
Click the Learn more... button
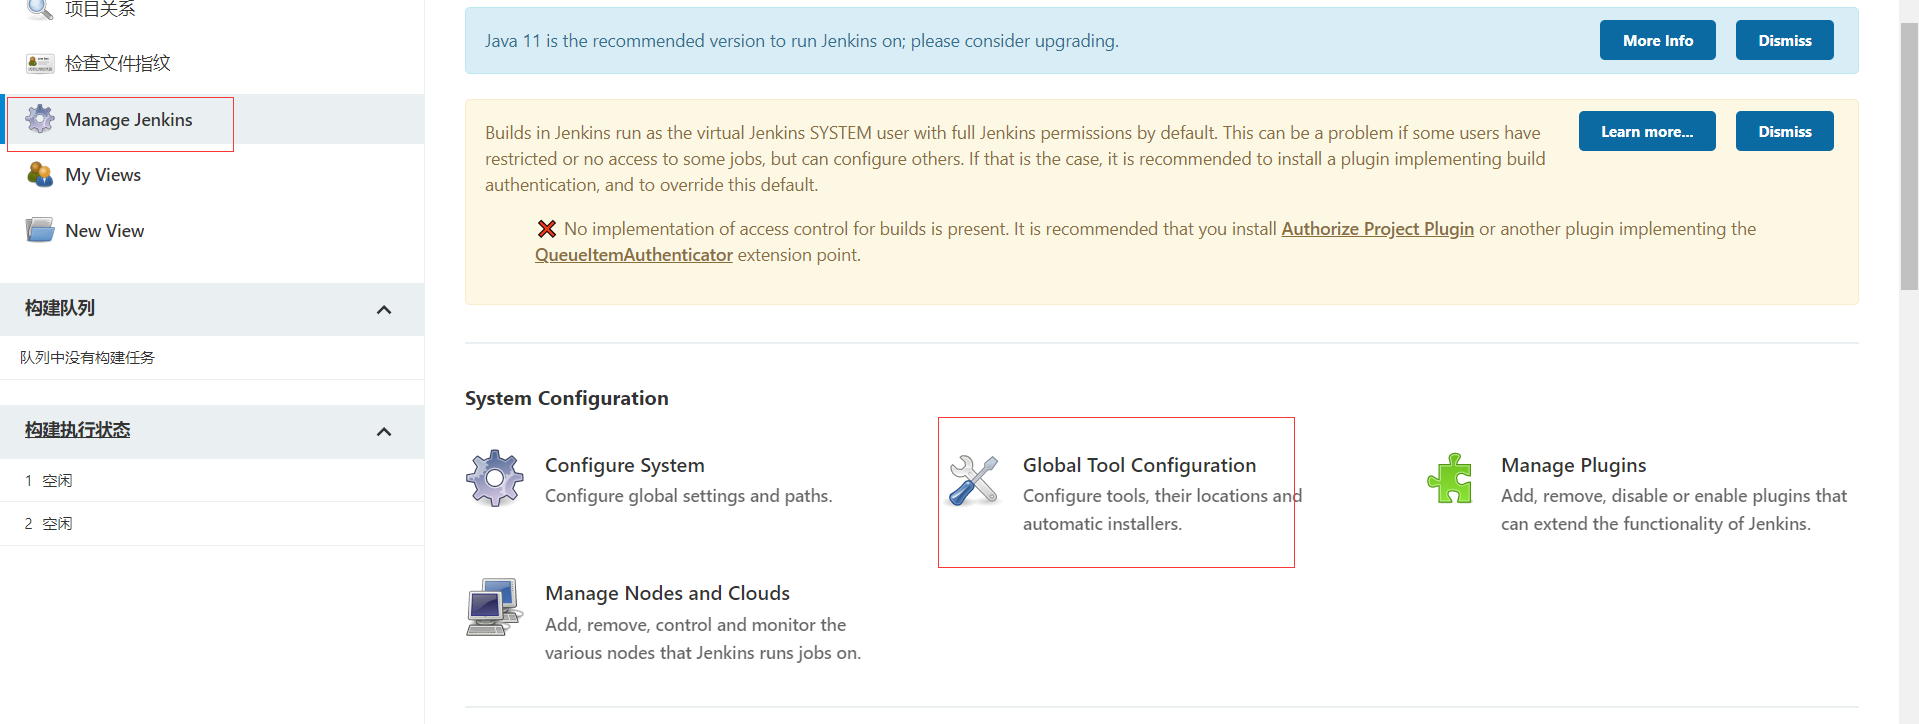coord(1647,131)
